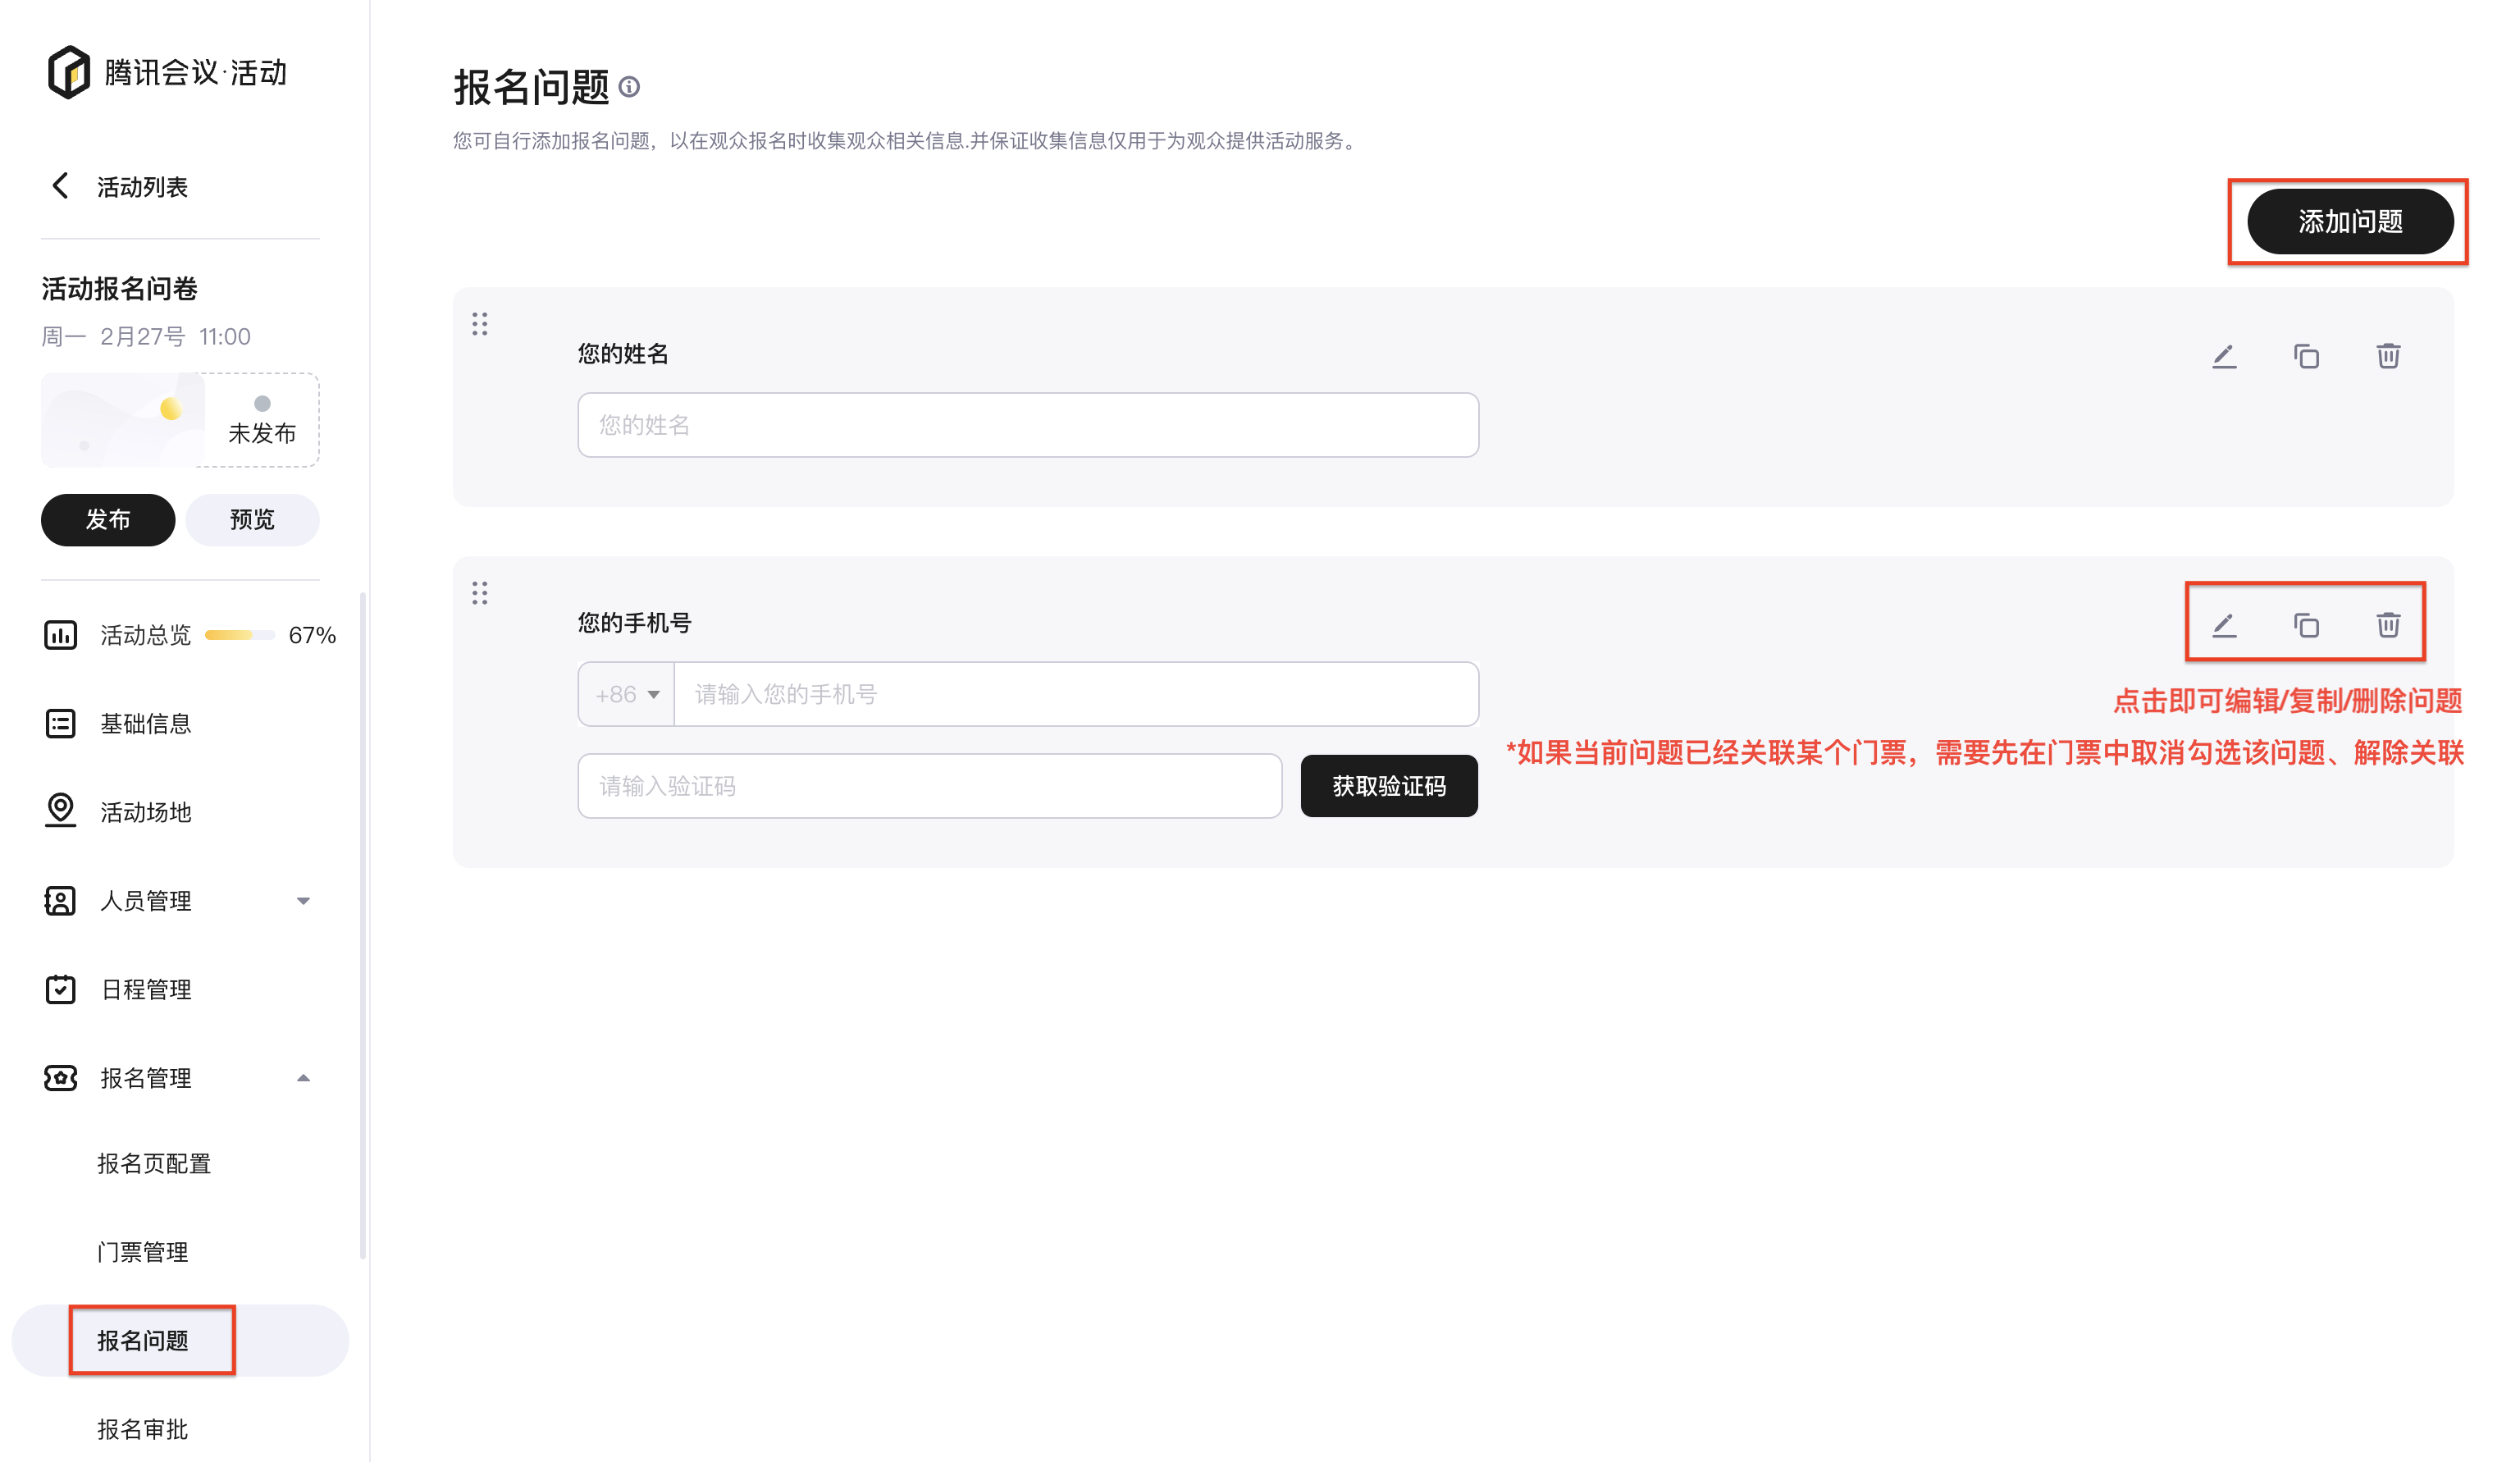This screenshot has height=1462, width=2520.
Task: Click the sidebar vertical scrollbar
Action: point(362,925)
